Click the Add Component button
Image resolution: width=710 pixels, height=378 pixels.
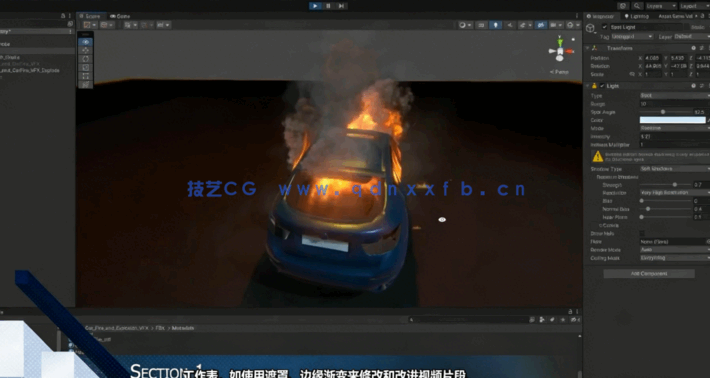[x=649, y=273]
